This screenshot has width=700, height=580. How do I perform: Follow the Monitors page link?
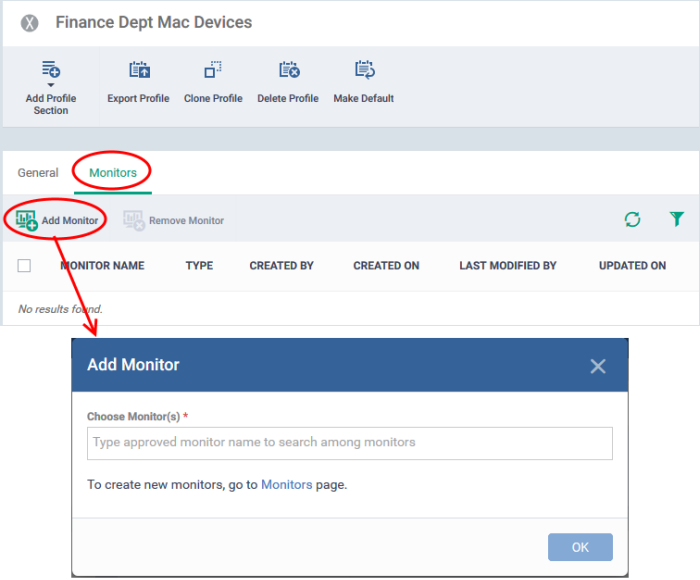(287, 484)
